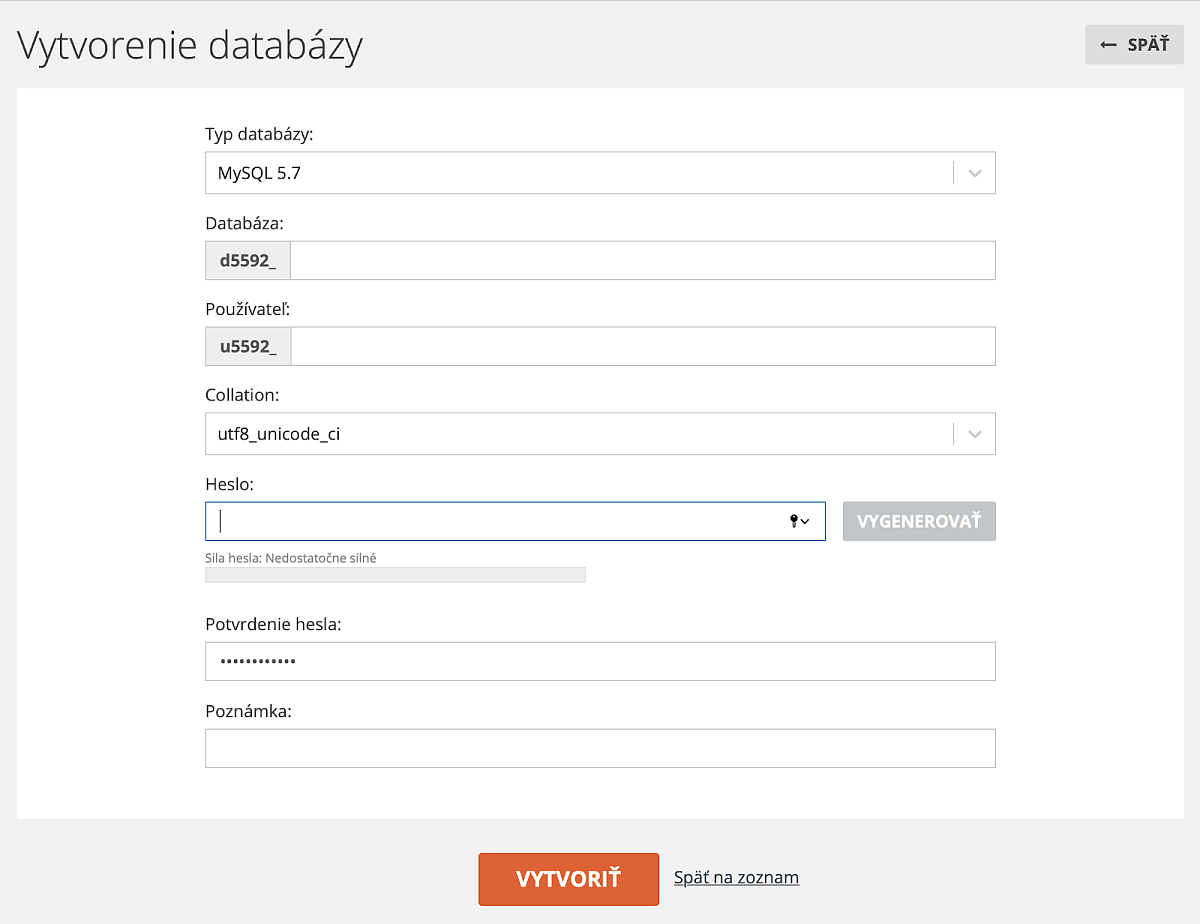Click the Typ databázy: label

tap(259, 134)
